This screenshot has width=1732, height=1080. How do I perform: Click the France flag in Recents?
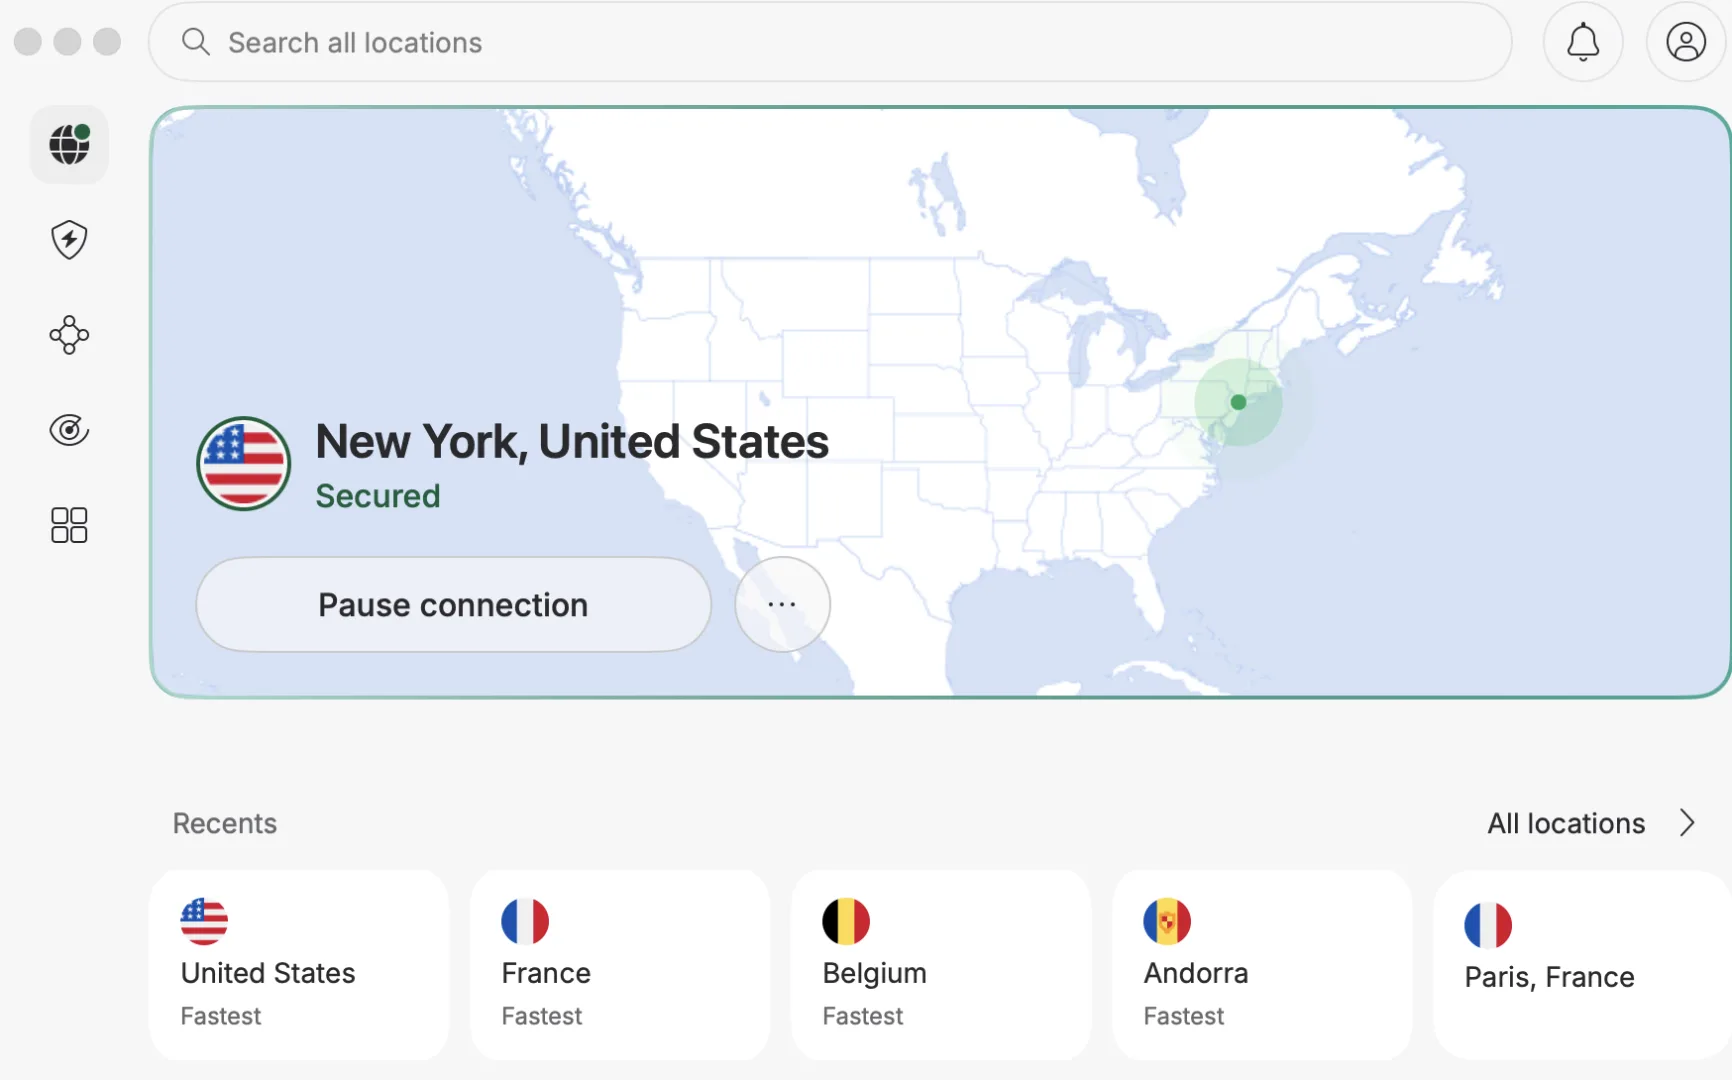[x=526, y=921]
